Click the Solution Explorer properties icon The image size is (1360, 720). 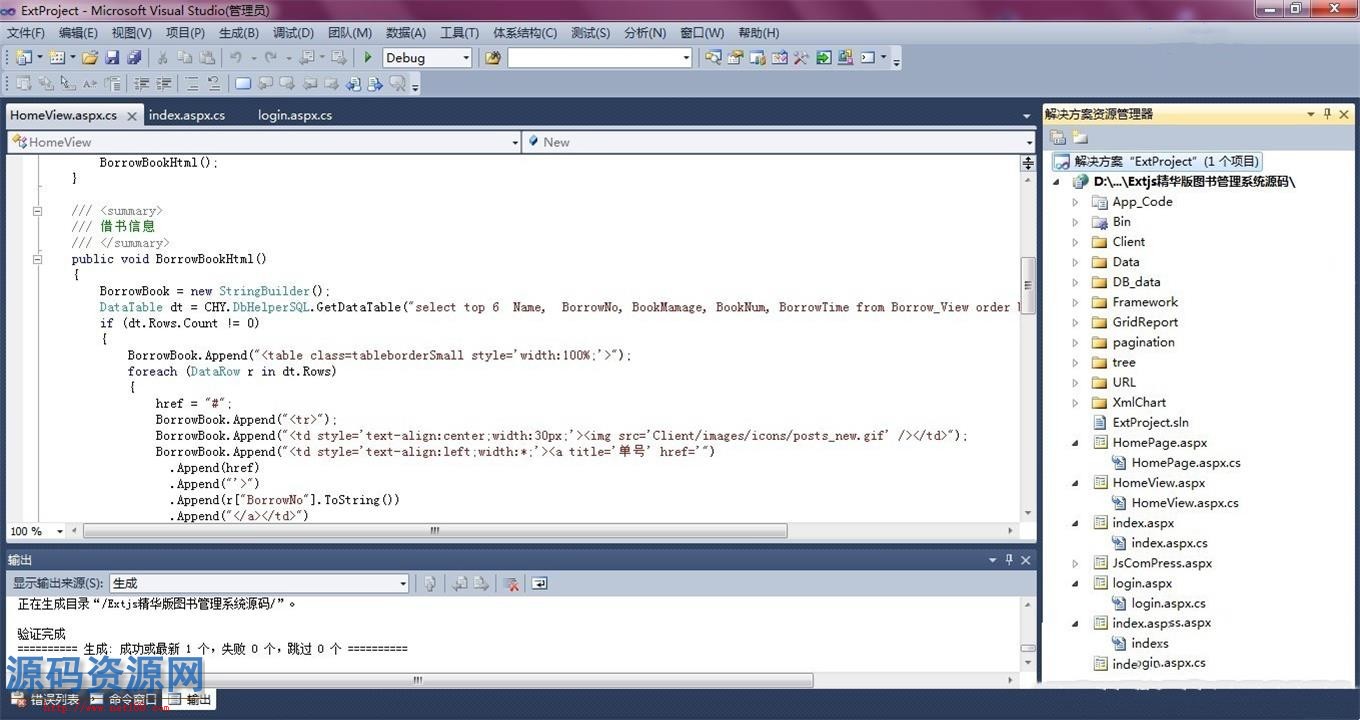tap(1058, 138)
